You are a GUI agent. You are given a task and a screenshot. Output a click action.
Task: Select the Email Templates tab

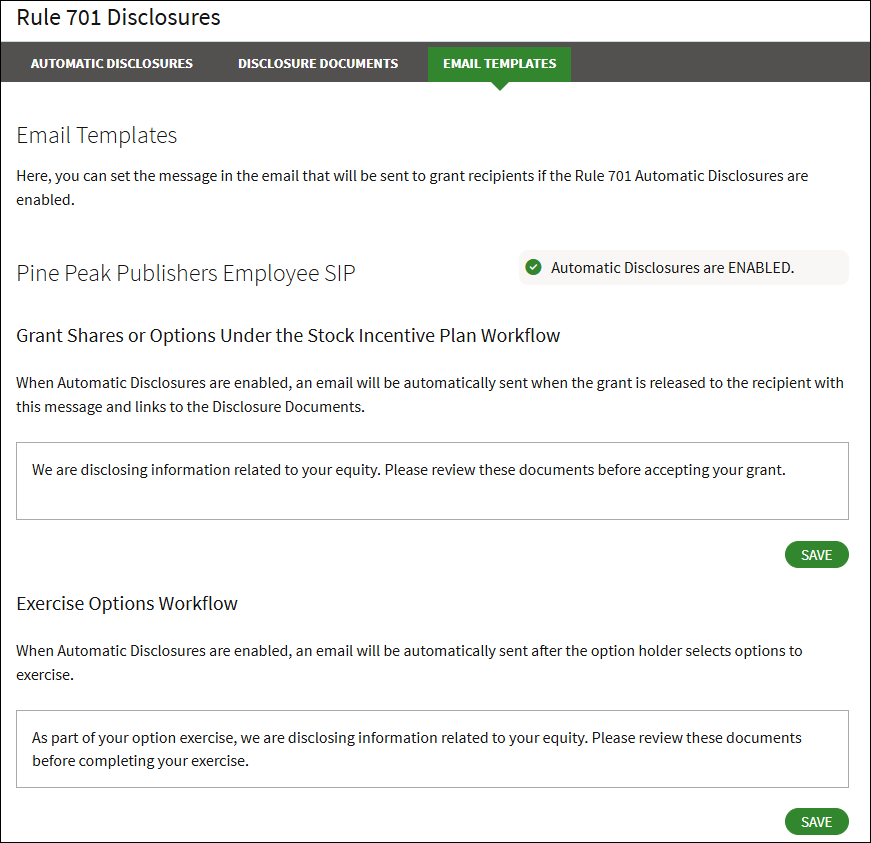pos(500,63)
